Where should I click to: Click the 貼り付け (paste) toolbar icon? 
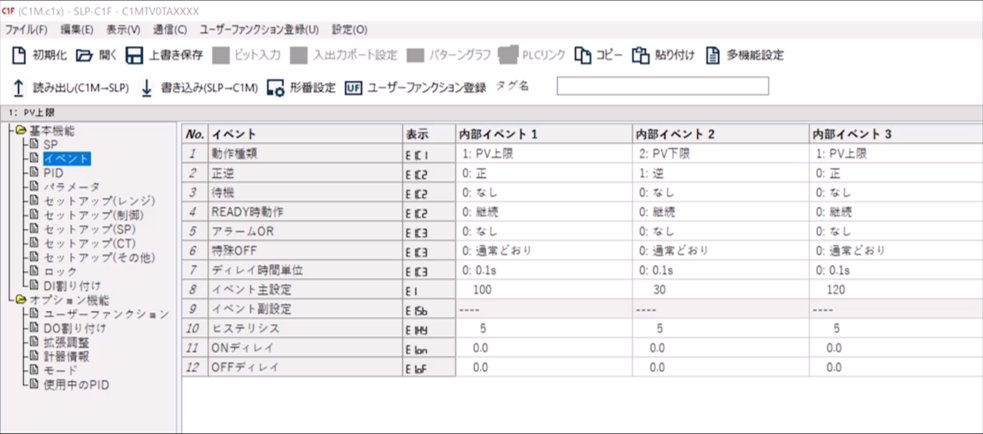[x=641, y=55]
